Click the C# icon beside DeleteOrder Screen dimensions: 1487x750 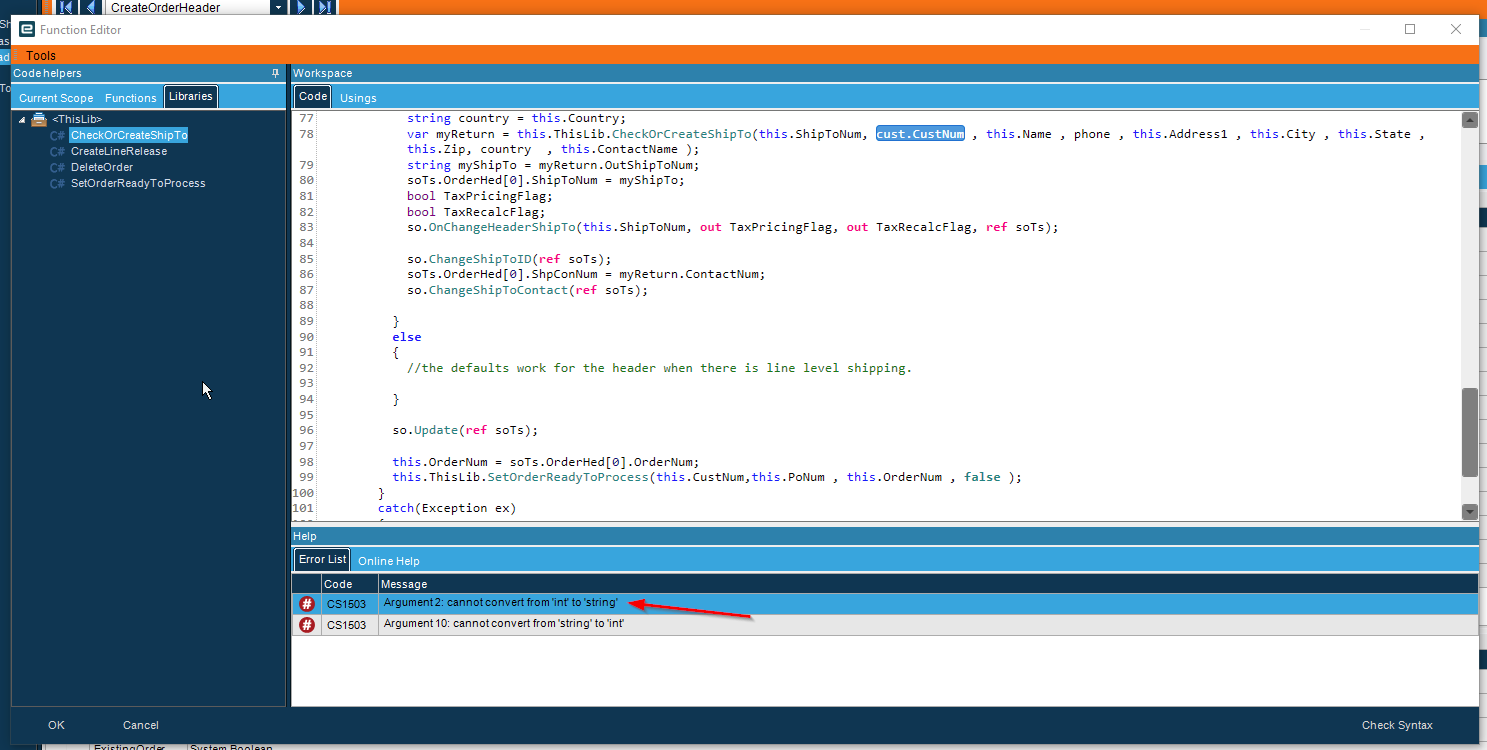(x=57, y=167)
